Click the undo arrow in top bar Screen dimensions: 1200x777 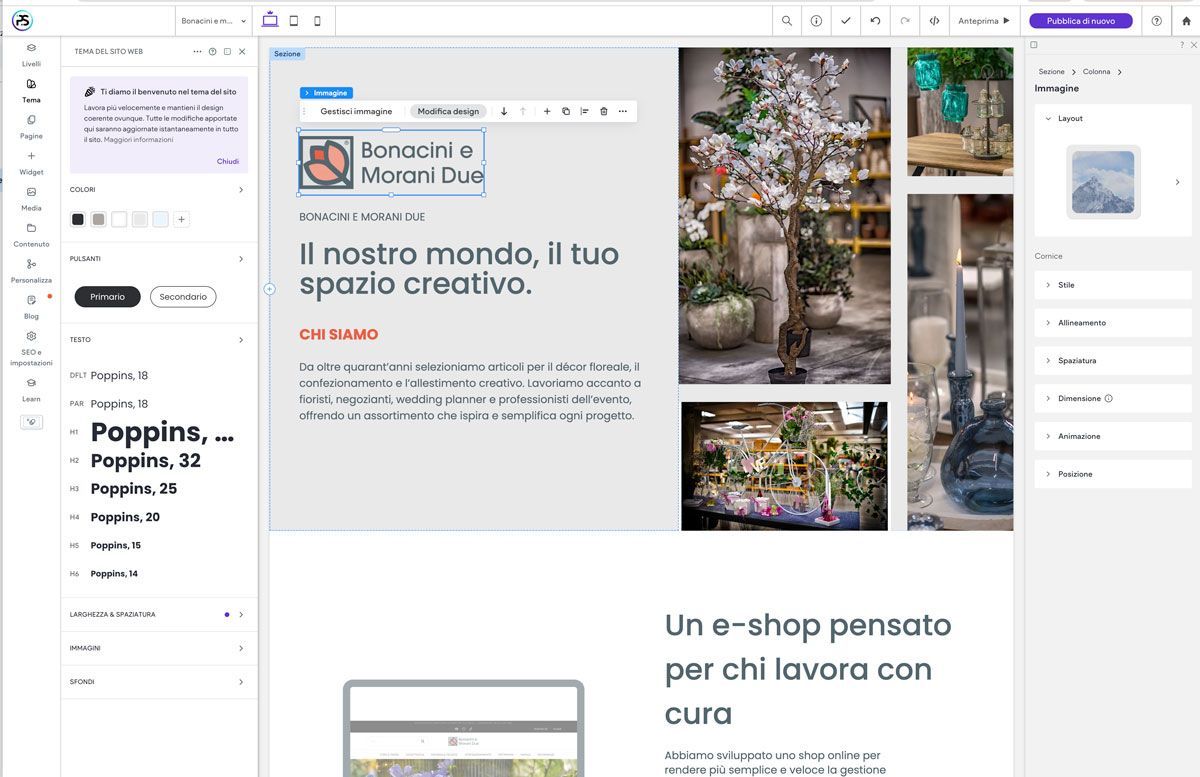(875, 21)
